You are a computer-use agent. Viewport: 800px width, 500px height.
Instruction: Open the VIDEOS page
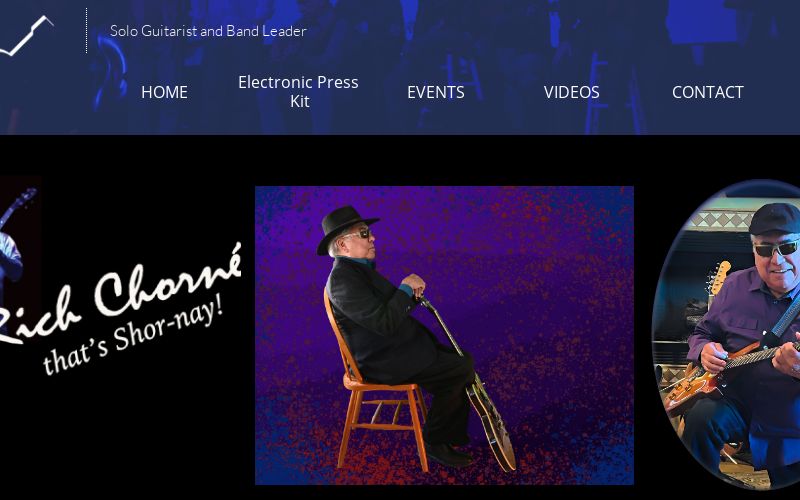[571, 92]
